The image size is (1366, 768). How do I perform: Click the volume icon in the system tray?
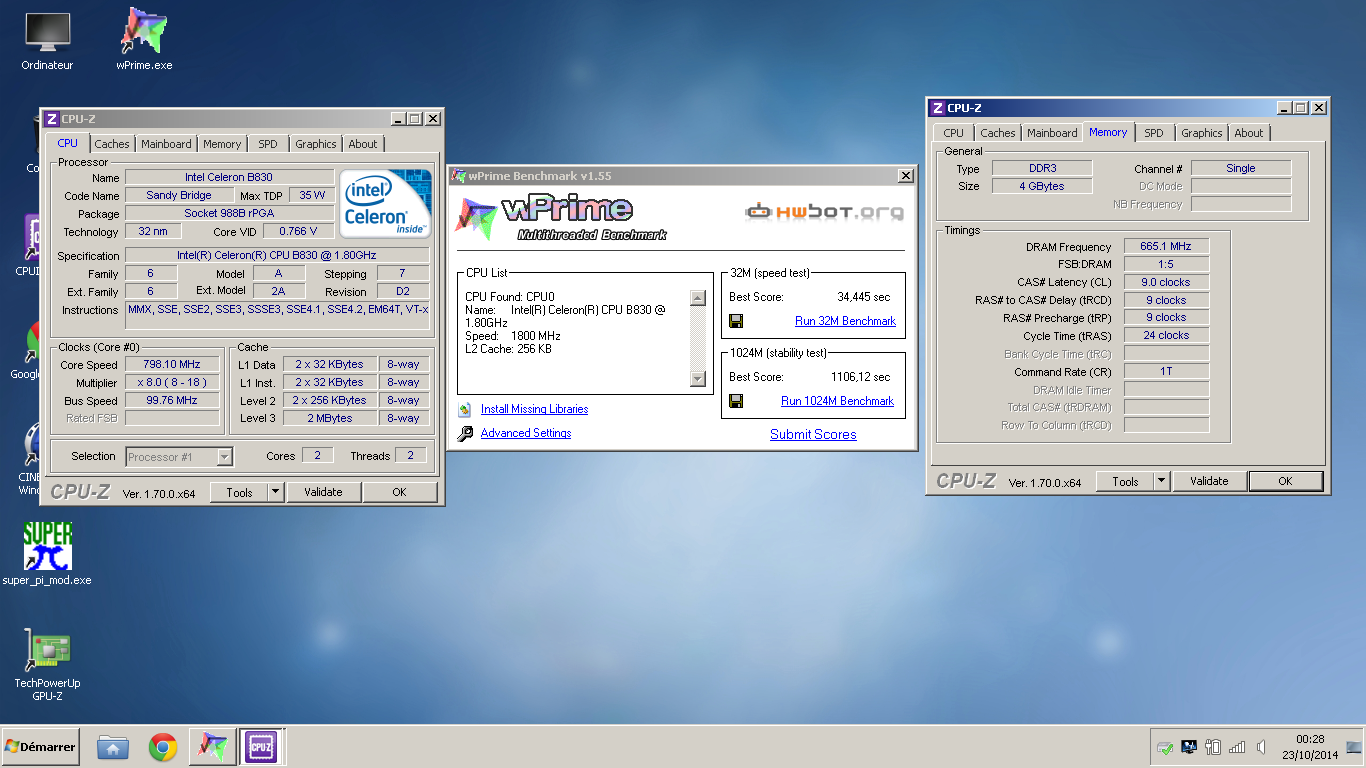(x=1262, y=747)
